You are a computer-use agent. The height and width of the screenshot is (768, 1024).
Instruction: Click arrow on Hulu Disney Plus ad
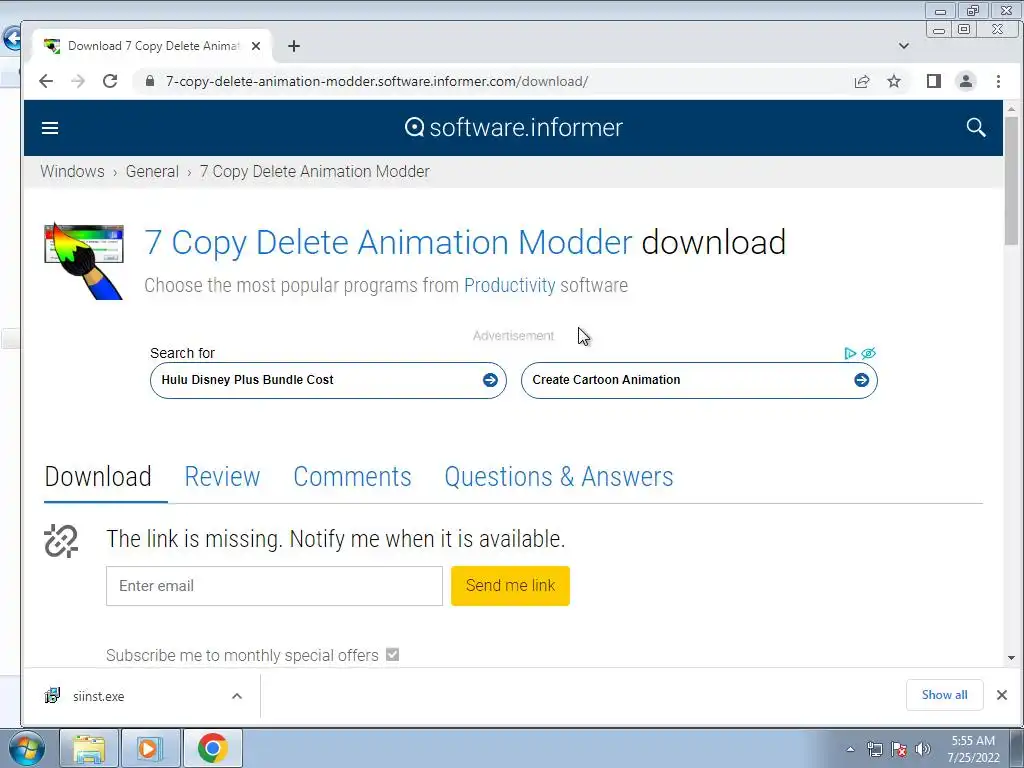490,380
